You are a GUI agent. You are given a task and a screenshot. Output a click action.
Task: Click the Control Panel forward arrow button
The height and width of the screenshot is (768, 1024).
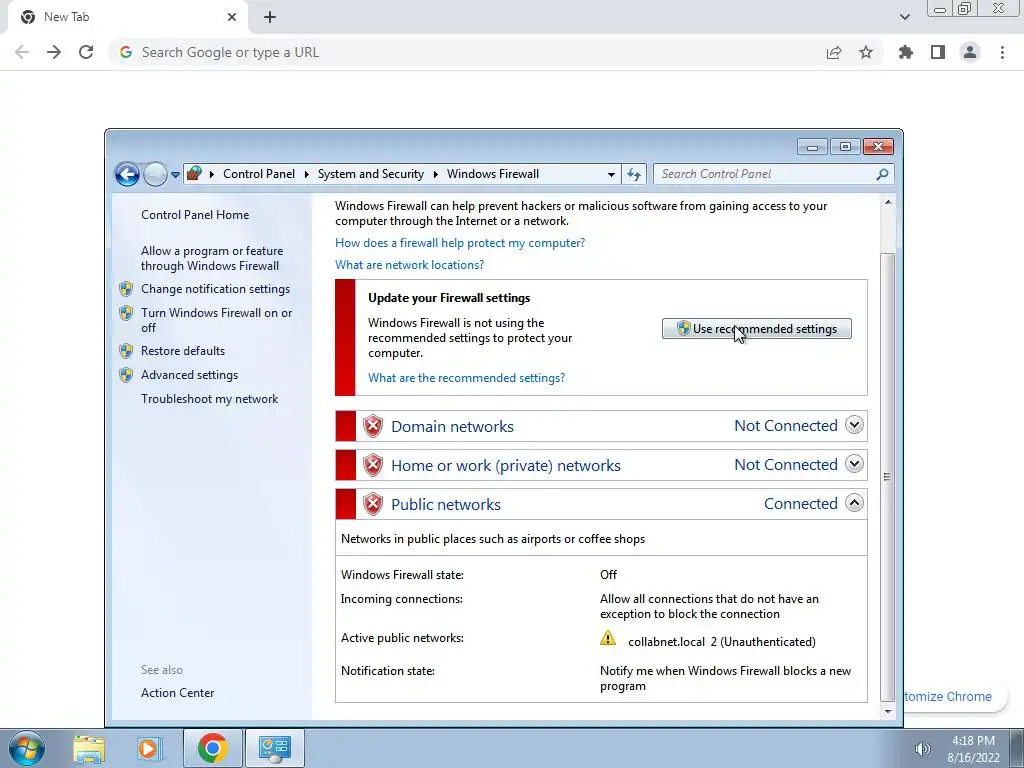pos(155,174)
